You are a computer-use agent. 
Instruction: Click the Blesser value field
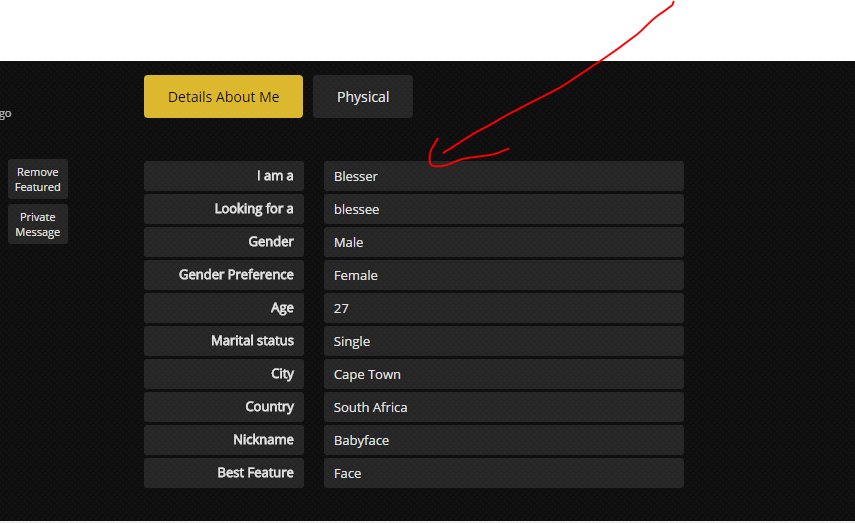(x=503, y=176)
